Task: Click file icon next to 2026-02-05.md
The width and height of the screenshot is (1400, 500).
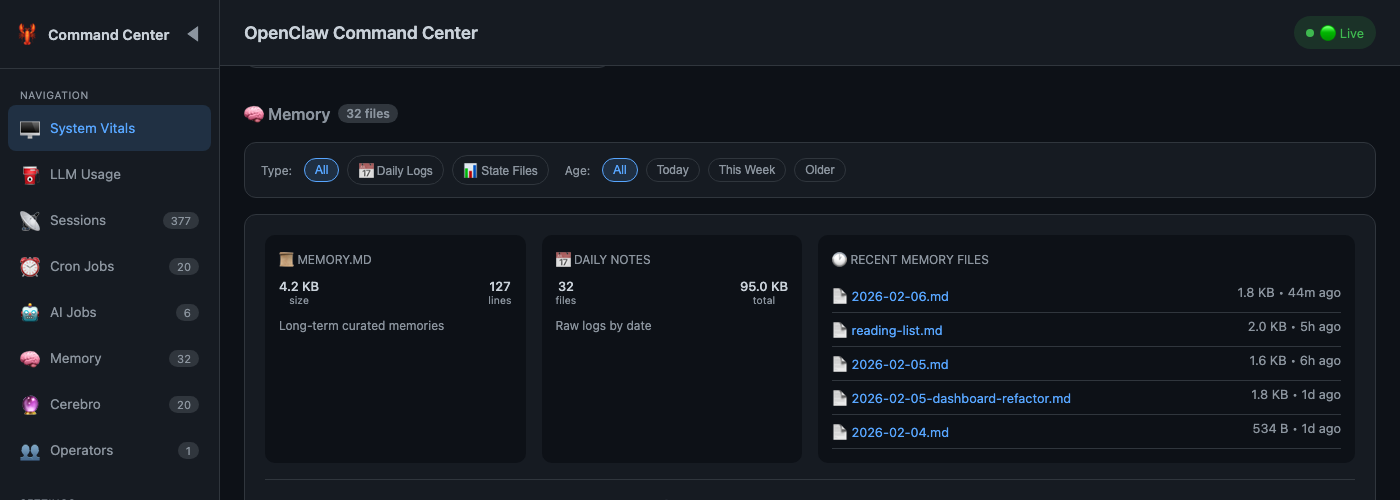Action: tap(840, 364)
